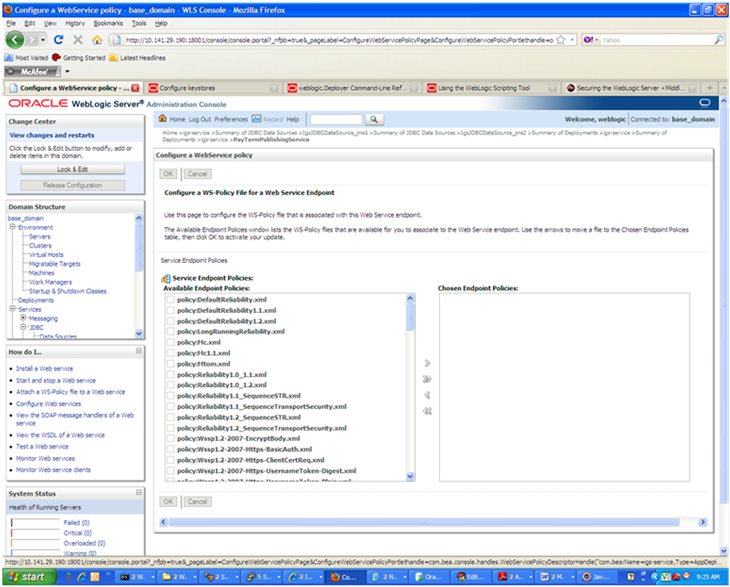The width and height of the screenshot is (730, 587).
Task: Click Domain Structure vertical scrollbar
Action: point(139,276)
